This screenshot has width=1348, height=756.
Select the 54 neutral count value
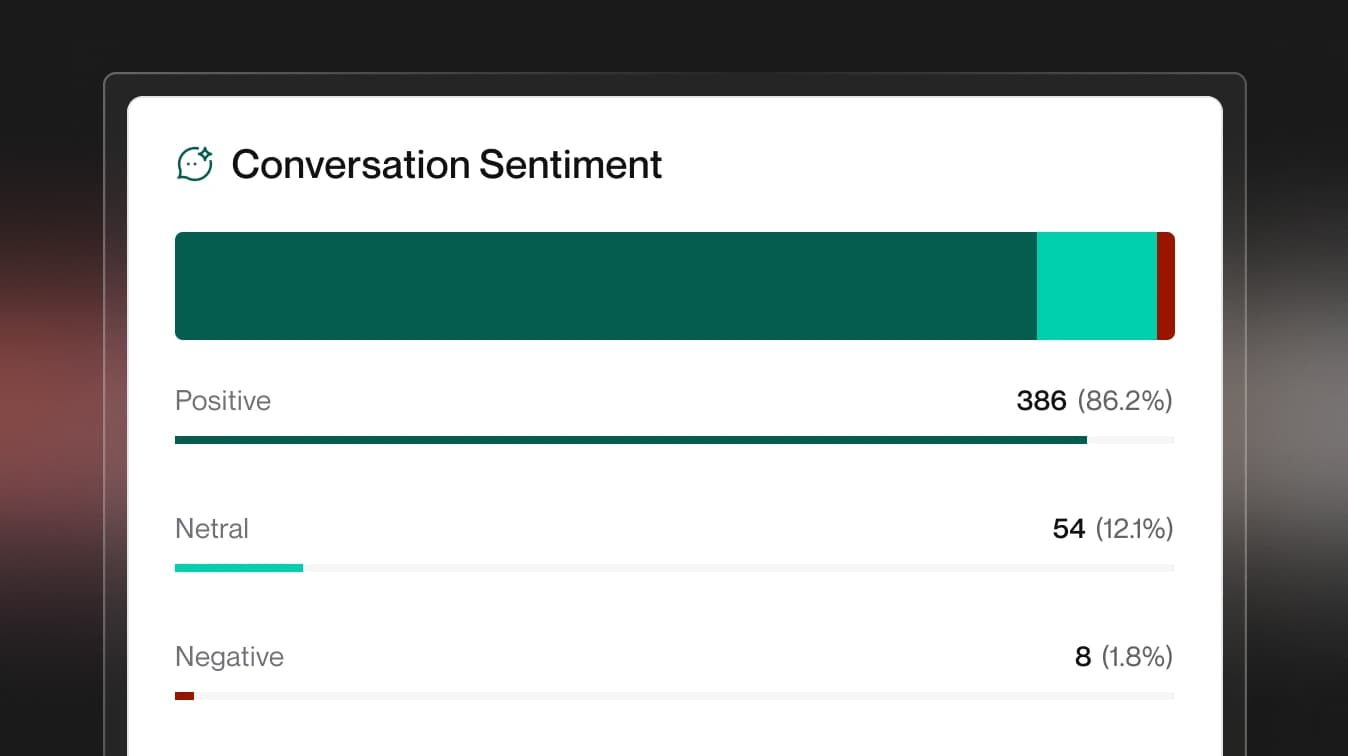tap(1069, 529)
